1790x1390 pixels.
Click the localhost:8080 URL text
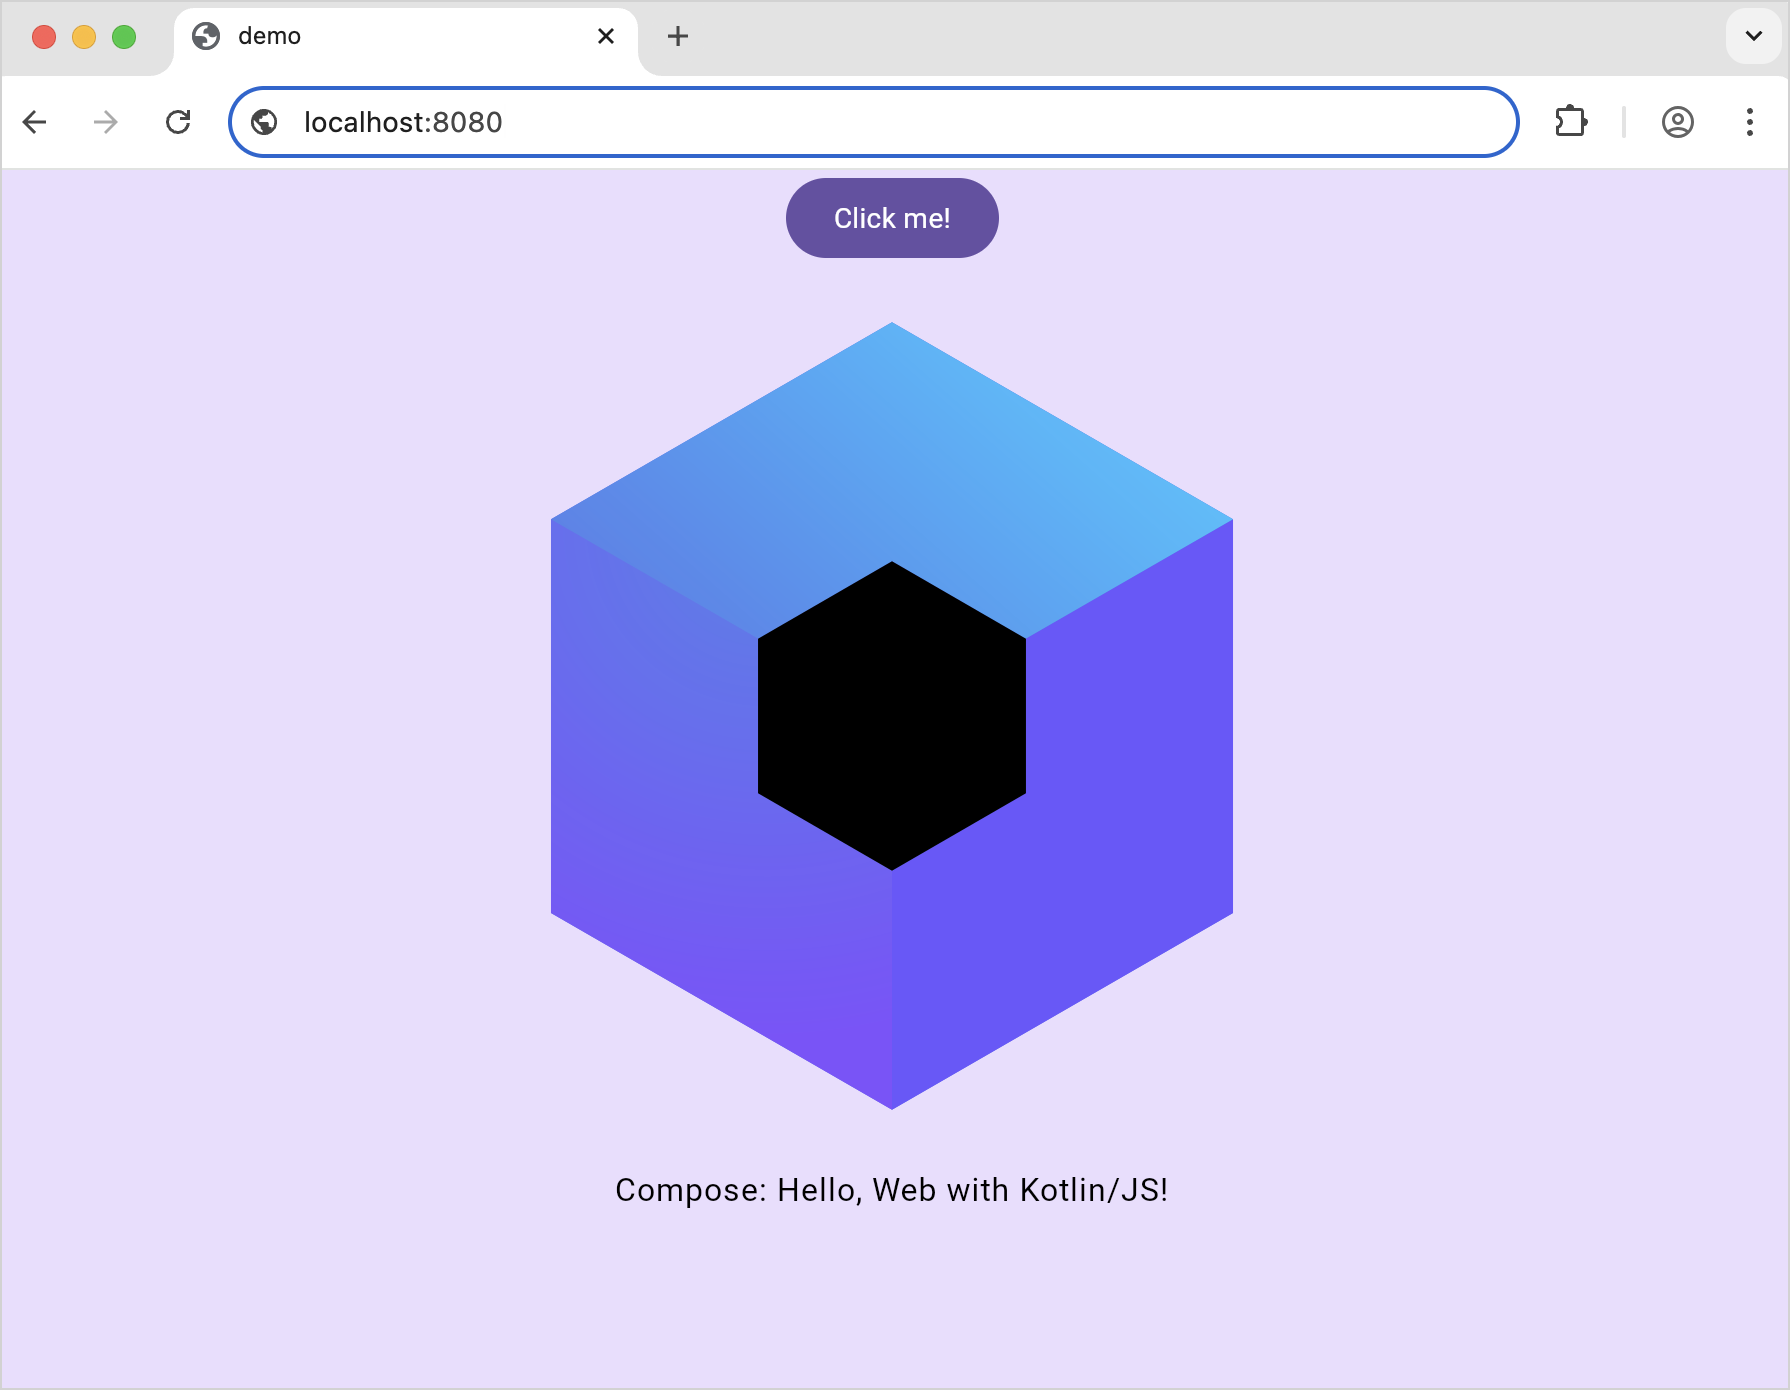click(x=402, y=122)
